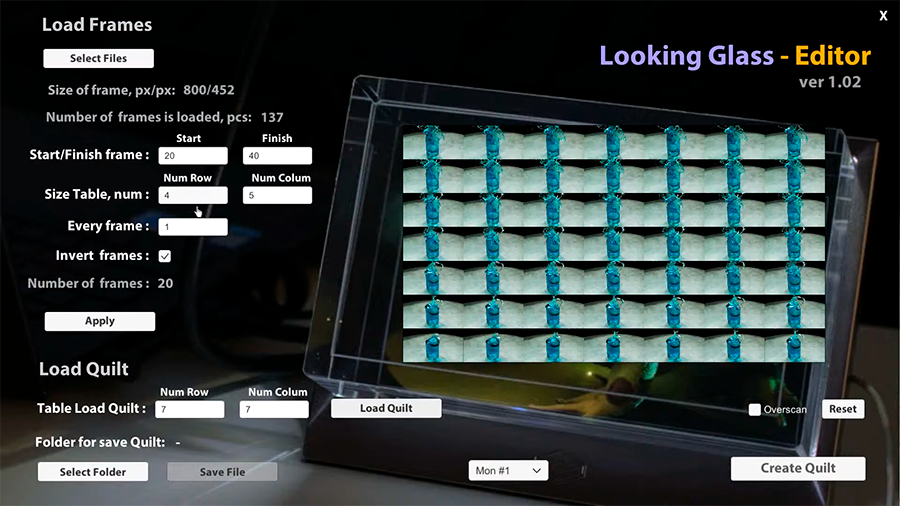Click the Select Files button
This screenshot has height=506, width=900.
98,58
